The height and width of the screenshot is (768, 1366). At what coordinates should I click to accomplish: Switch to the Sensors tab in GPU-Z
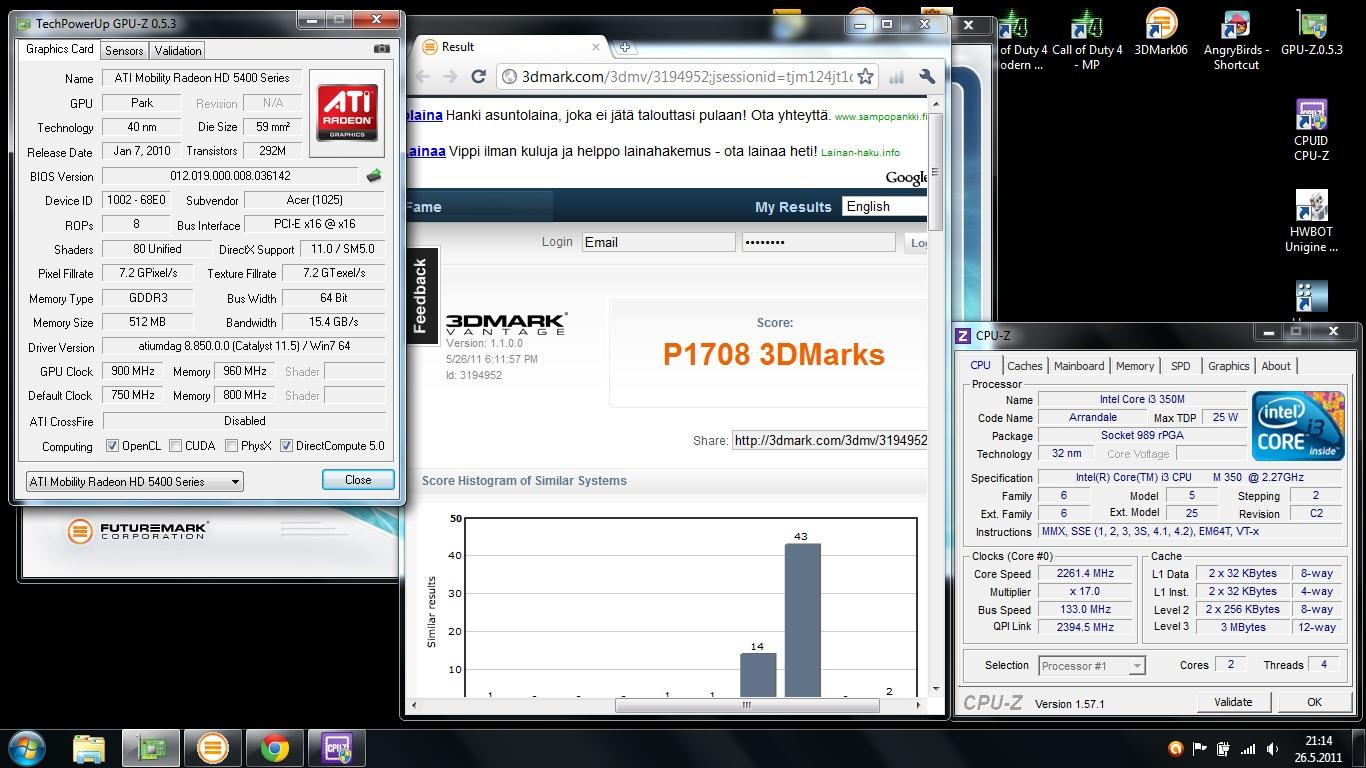124,50
